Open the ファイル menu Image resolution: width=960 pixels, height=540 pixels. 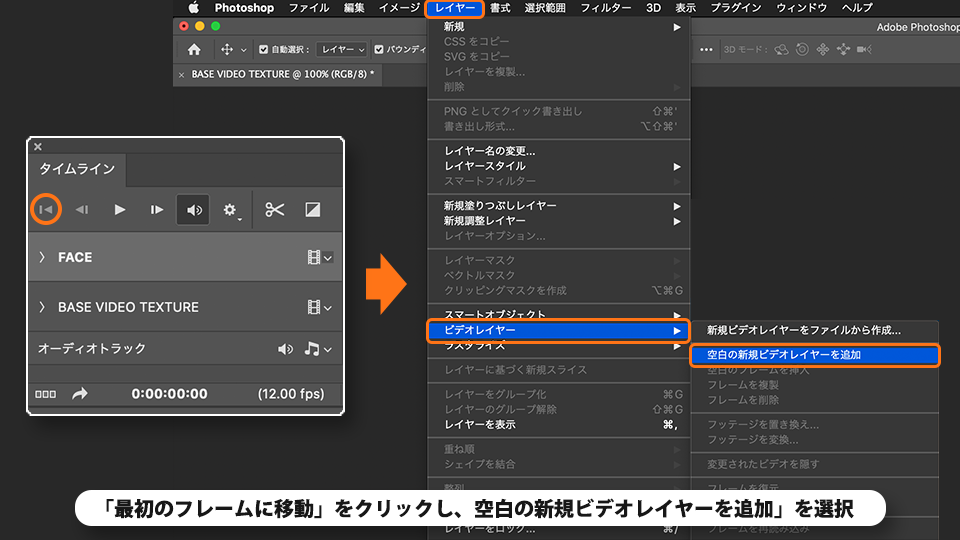coord(309,8)
